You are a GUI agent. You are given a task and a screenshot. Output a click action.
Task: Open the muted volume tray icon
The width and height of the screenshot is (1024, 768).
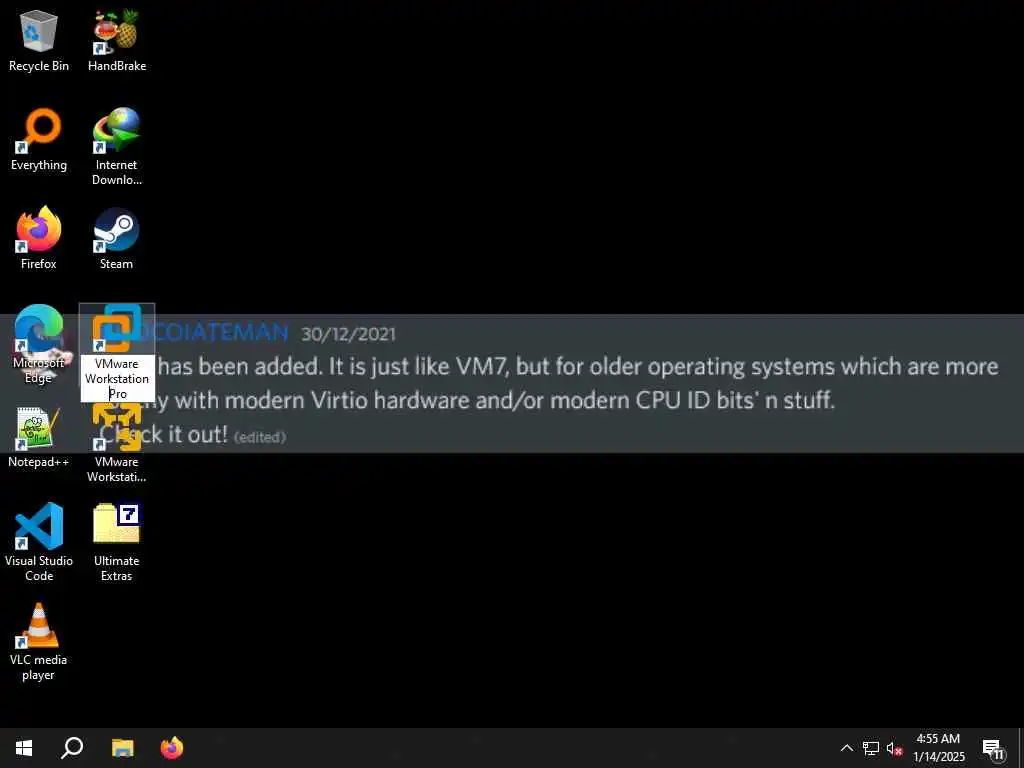(x=894, y=748)
